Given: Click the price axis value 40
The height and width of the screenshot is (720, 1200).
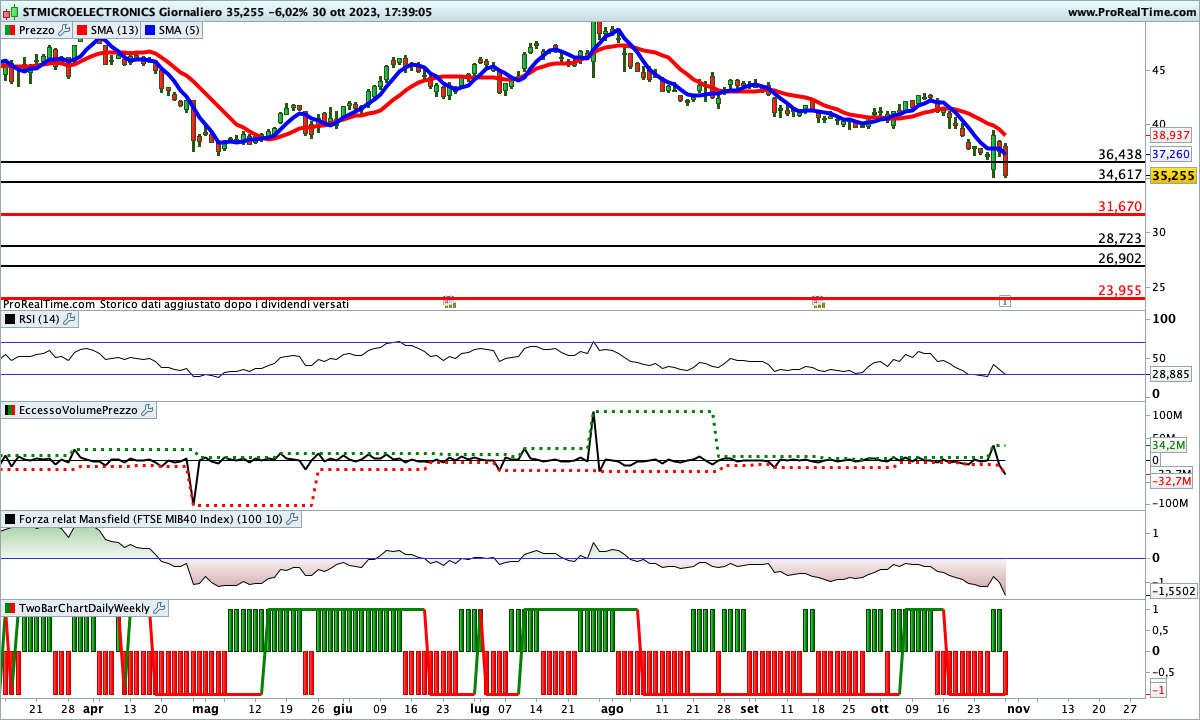Looking at the screenshot, I should coord(1158,124).
